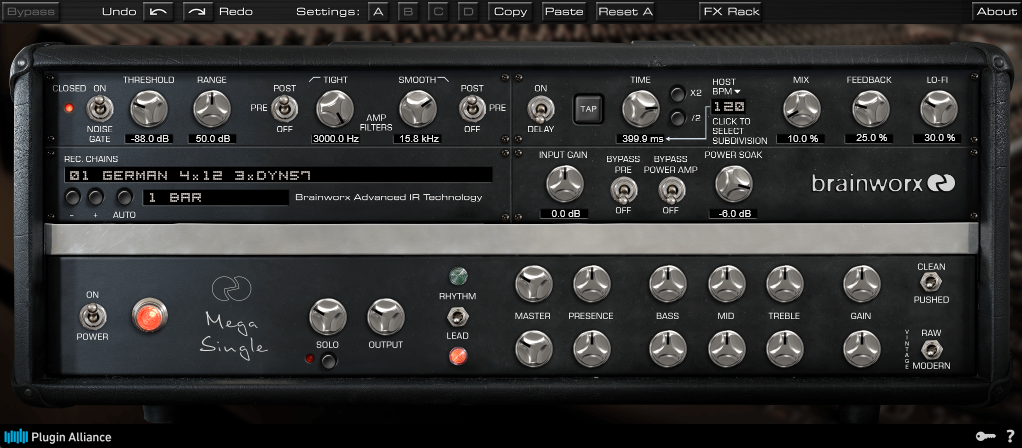Toggle the Smooth filter POST/PRE switch

pyautogui.click(x=472, y=108)
